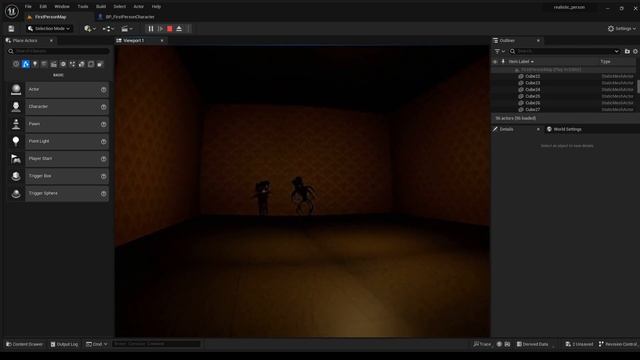Select the Geometry category icon

pos(72,64)
